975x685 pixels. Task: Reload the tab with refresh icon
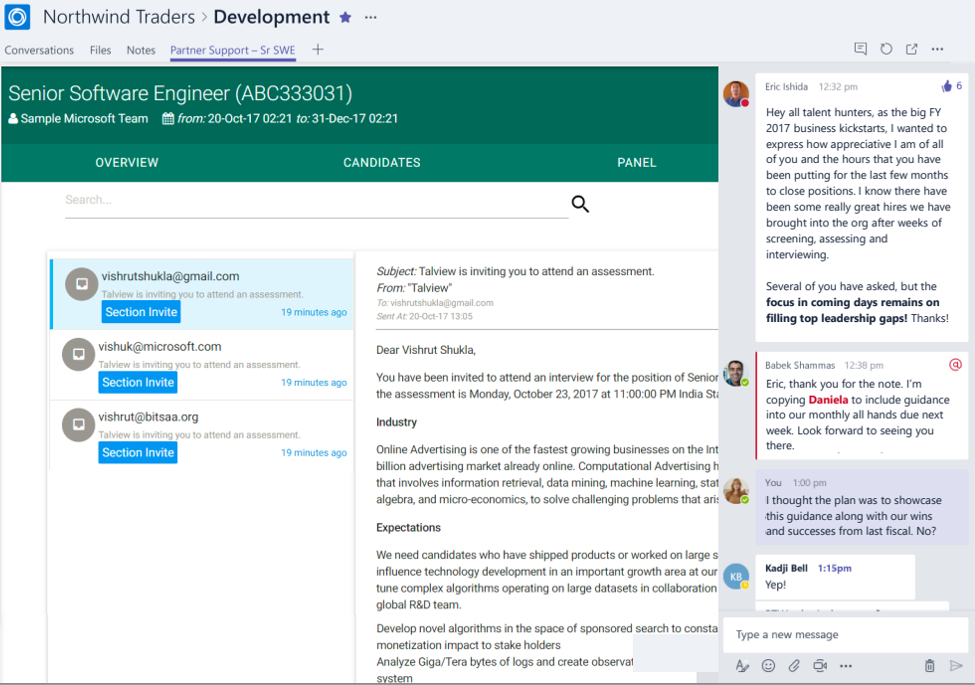886,49
